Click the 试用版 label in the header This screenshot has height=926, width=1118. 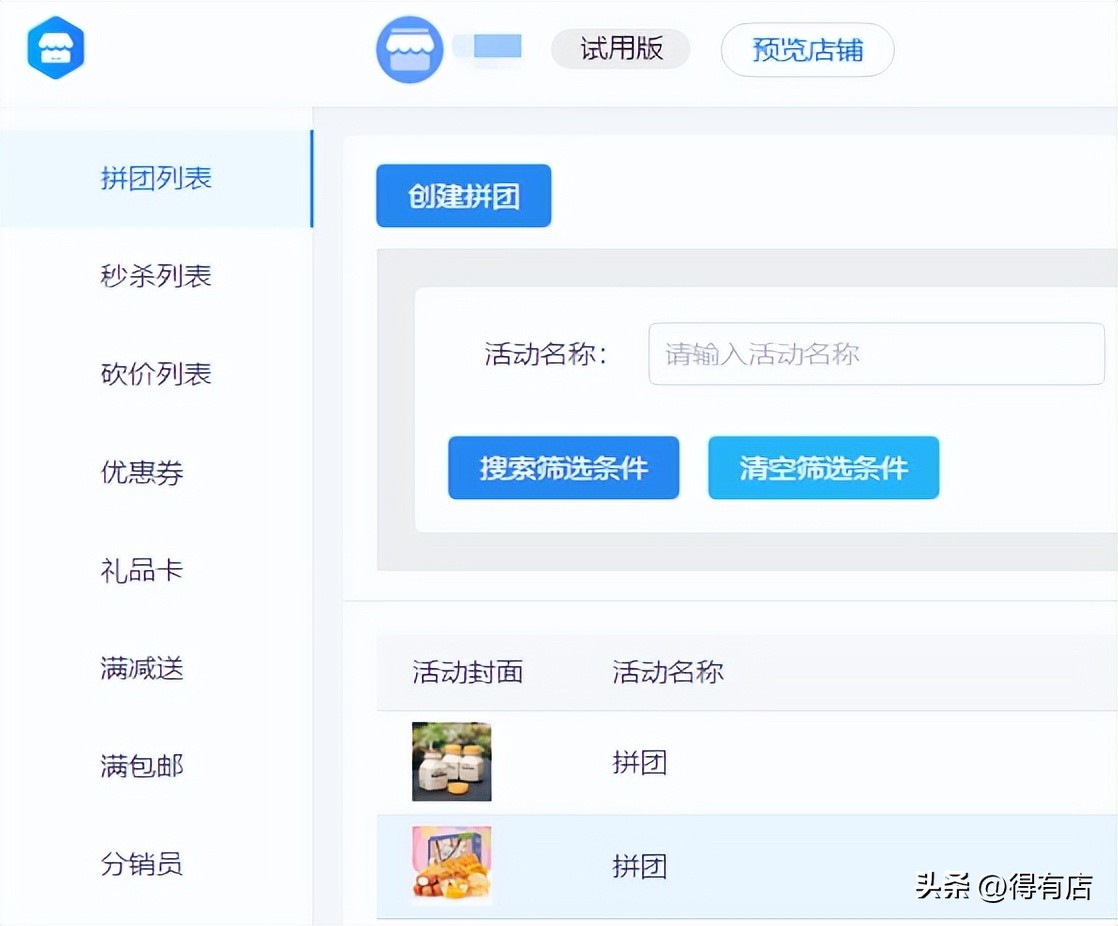pos(619,47)
